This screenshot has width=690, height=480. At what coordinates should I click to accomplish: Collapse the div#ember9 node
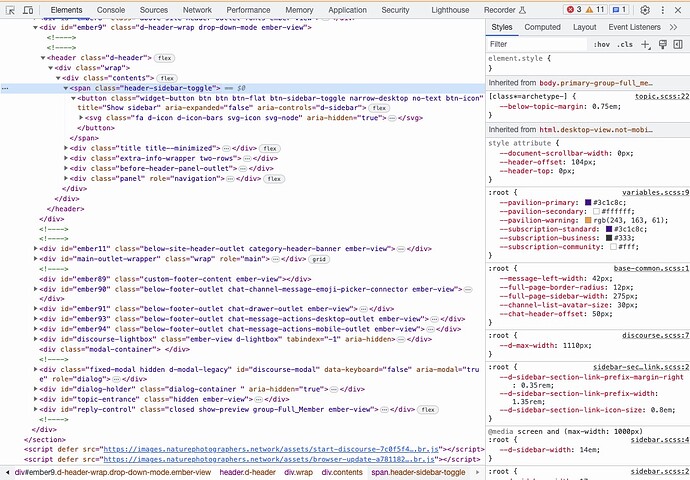(x=36, y=28)
